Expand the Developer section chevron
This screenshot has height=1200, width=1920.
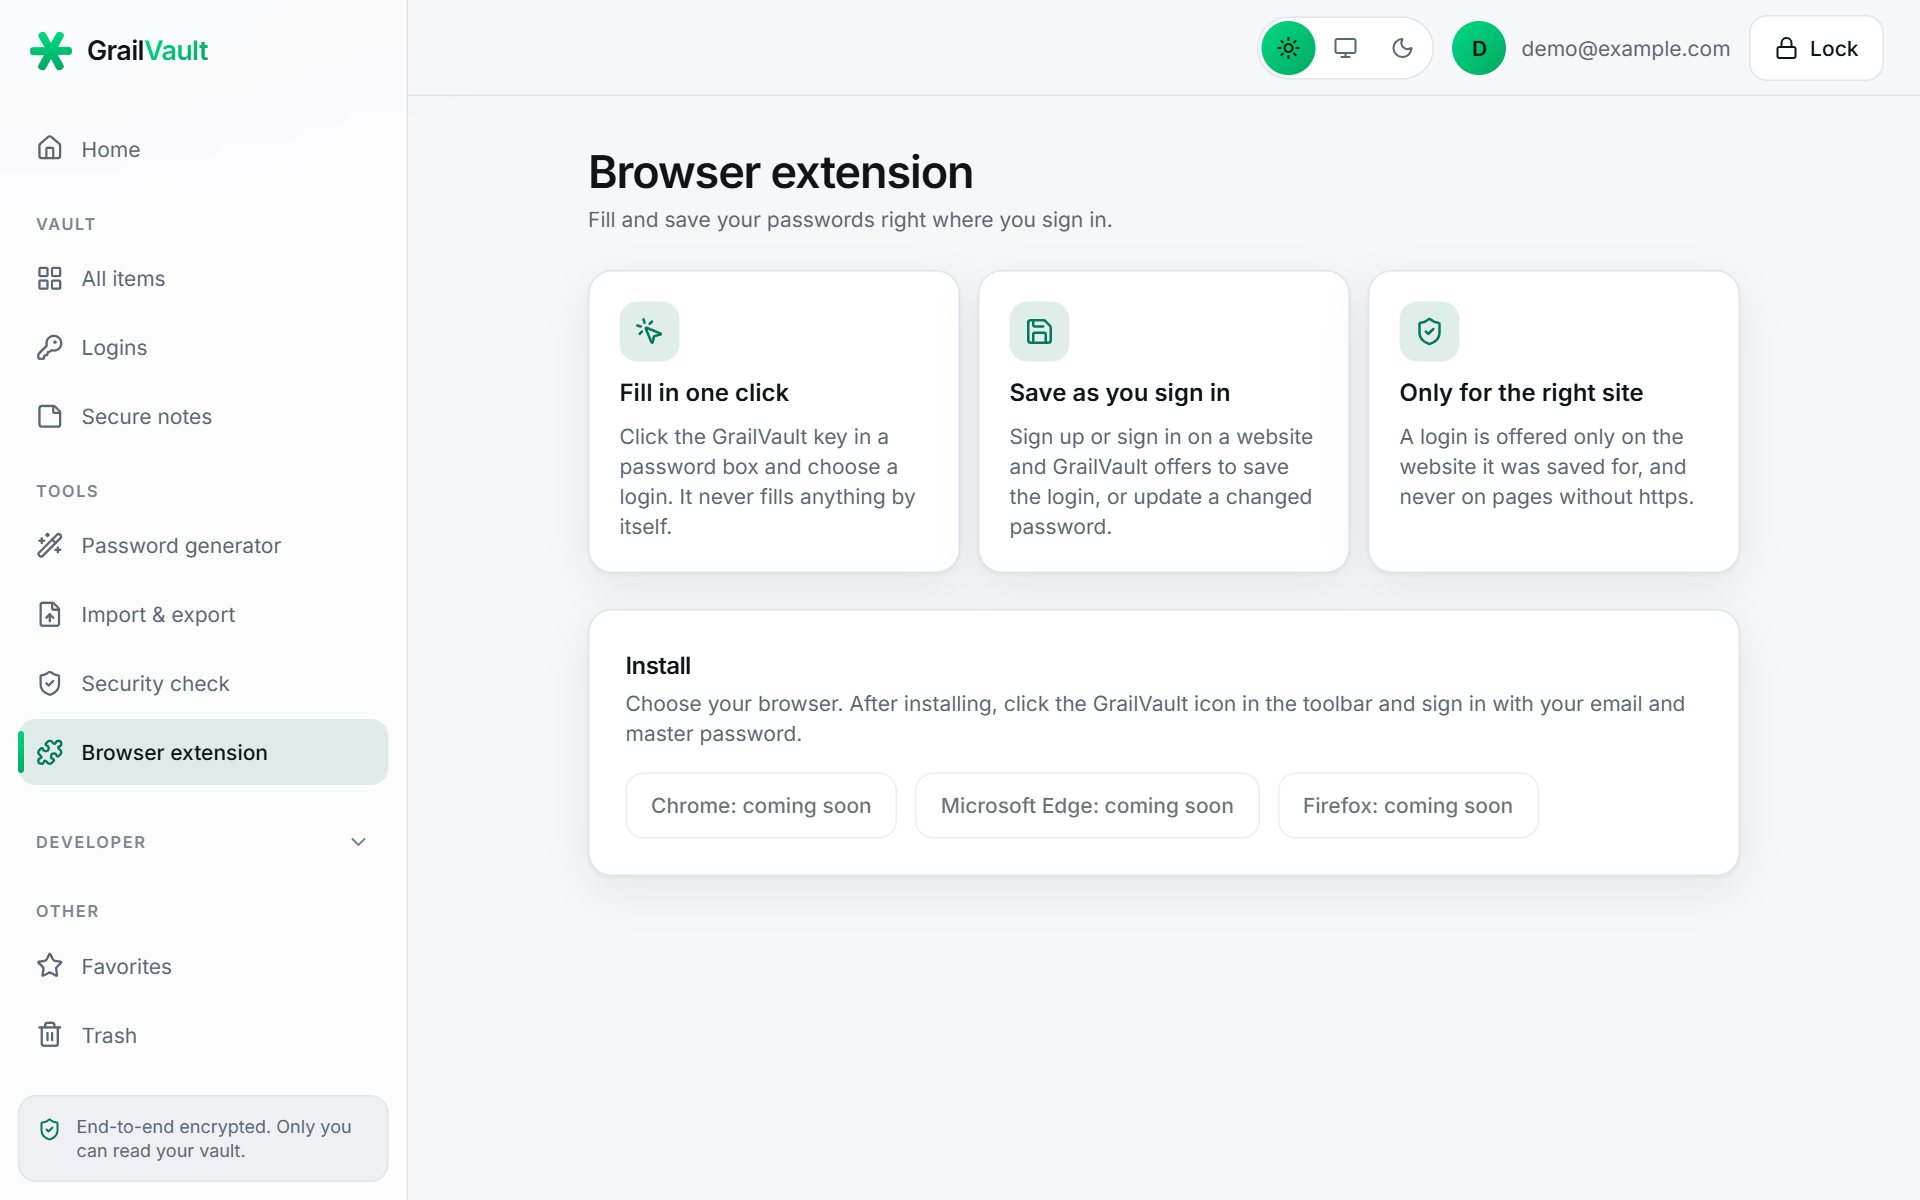[x=359, y=842]
